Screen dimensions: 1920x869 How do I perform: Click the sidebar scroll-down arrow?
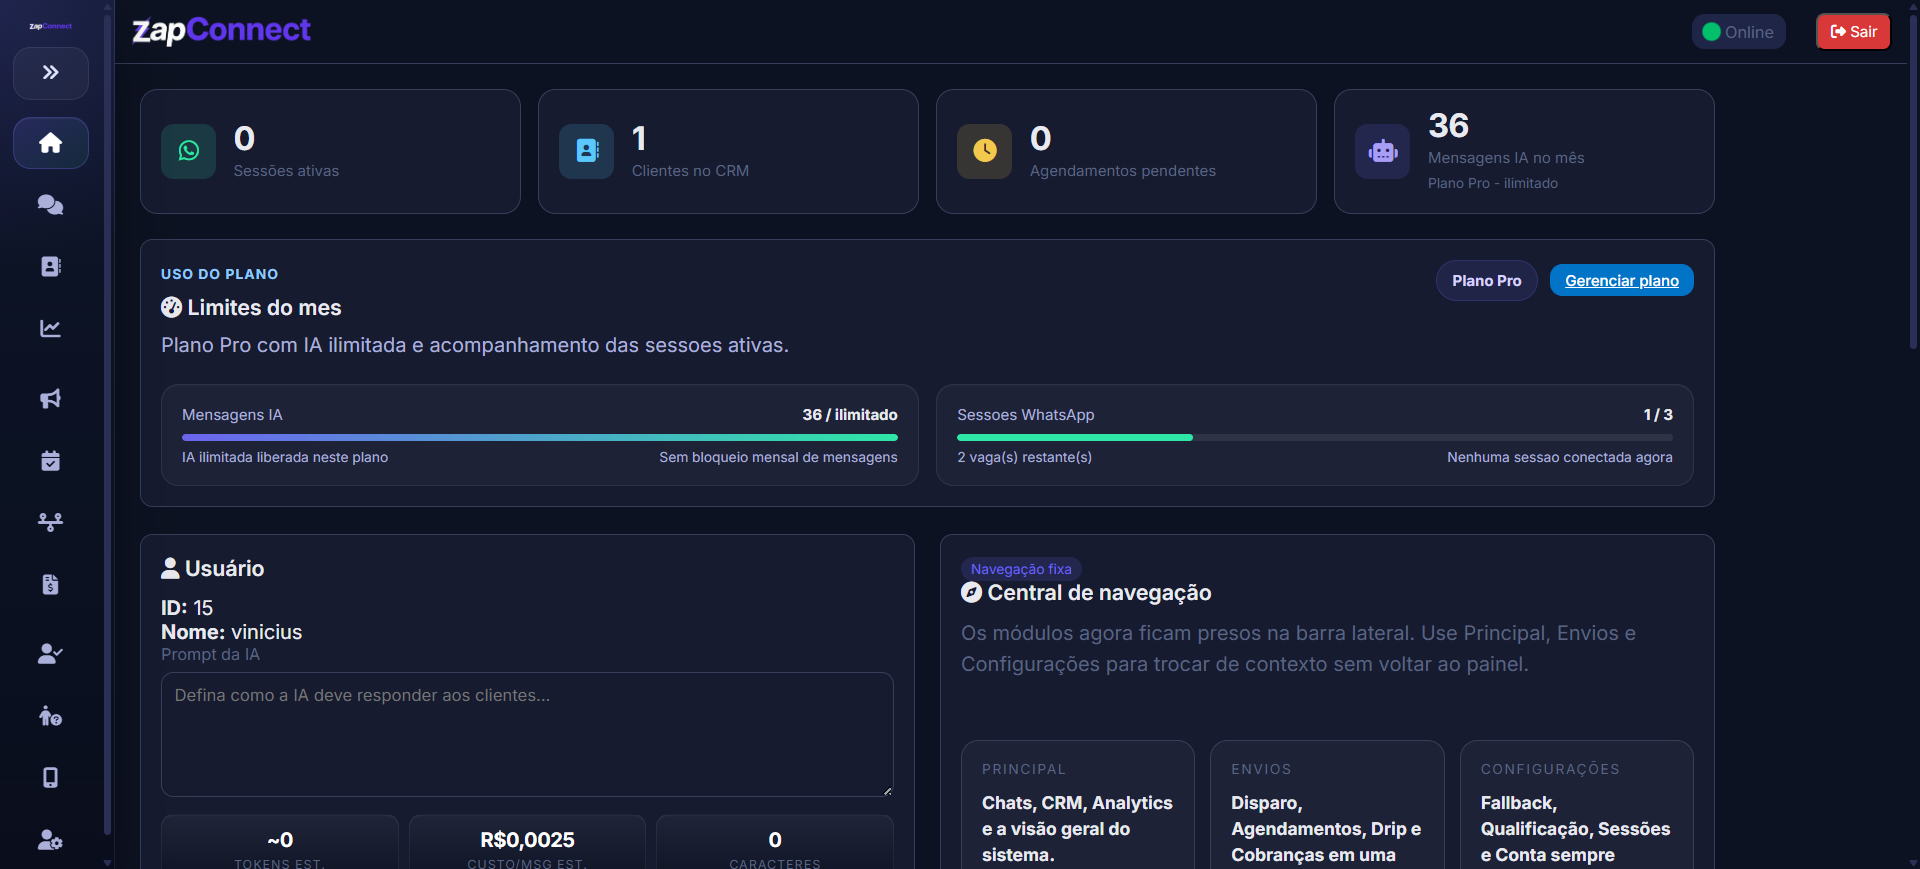[x=107, y=862]
